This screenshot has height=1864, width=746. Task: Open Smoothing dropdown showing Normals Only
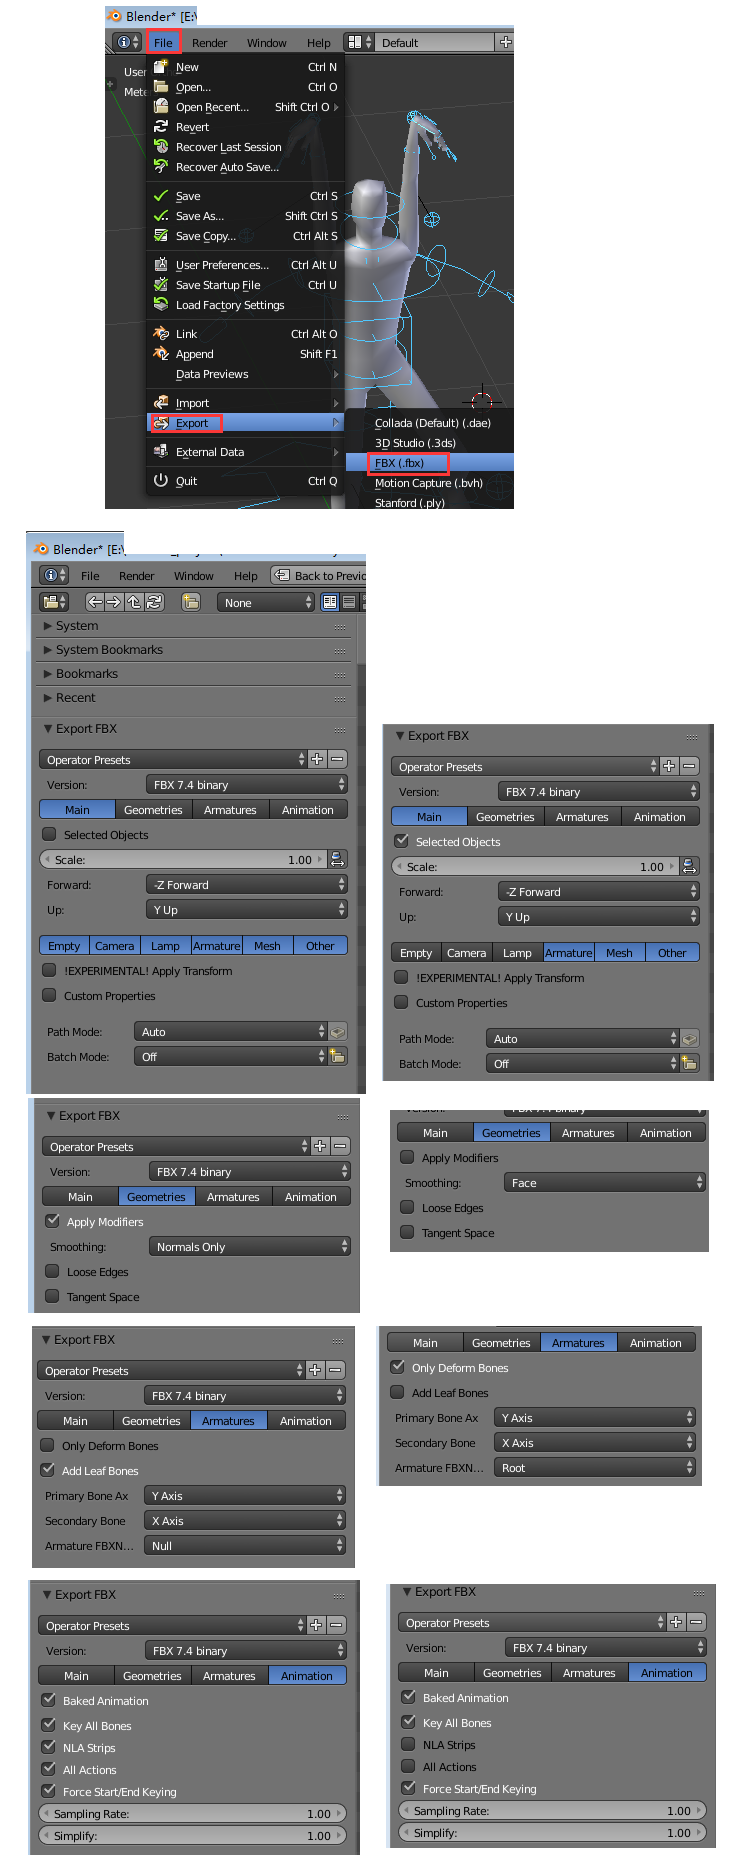250,1246
